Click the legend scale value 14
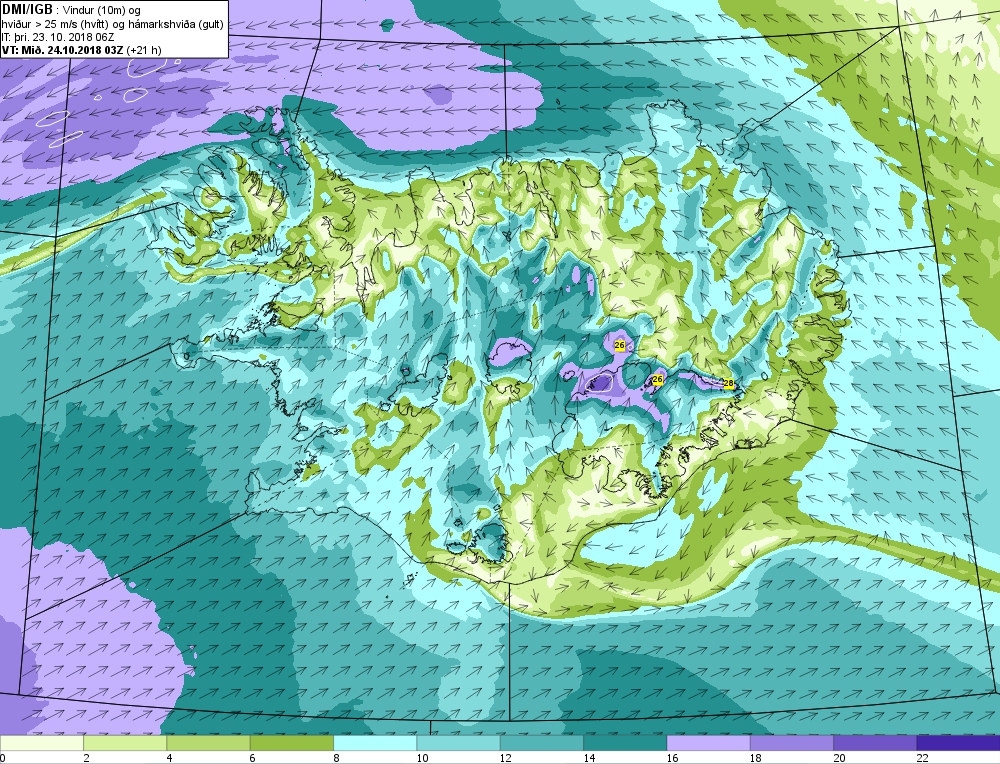 coord(589,758)
